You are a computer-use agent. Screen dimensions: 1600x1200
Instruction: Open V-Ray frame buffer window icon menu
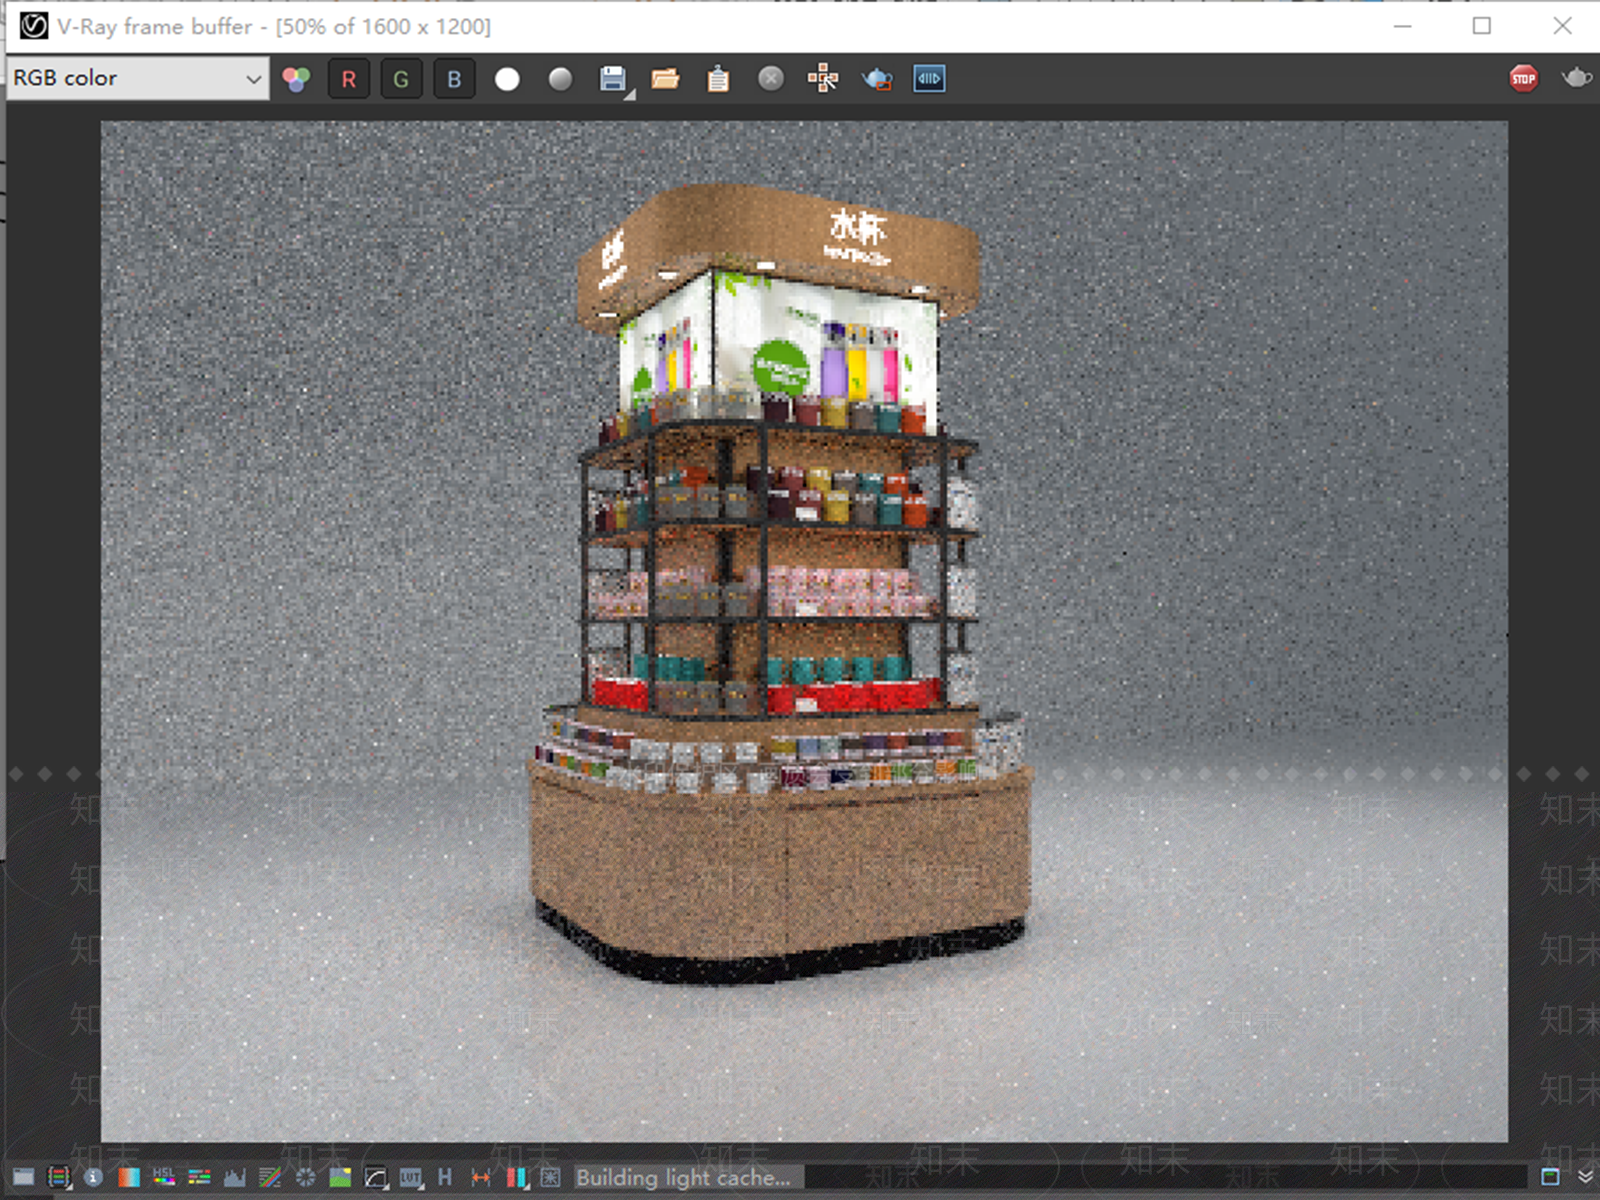34,26
